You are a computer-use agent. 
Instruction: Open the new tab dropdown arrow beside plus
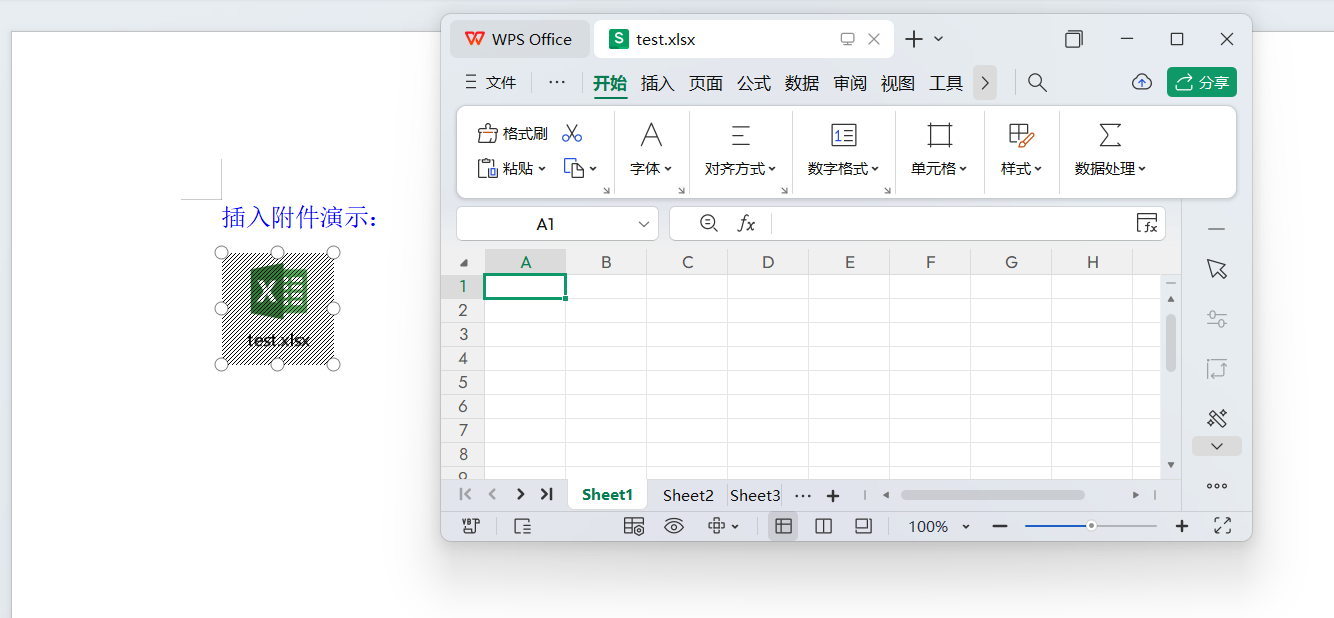(x=938, y=39)
